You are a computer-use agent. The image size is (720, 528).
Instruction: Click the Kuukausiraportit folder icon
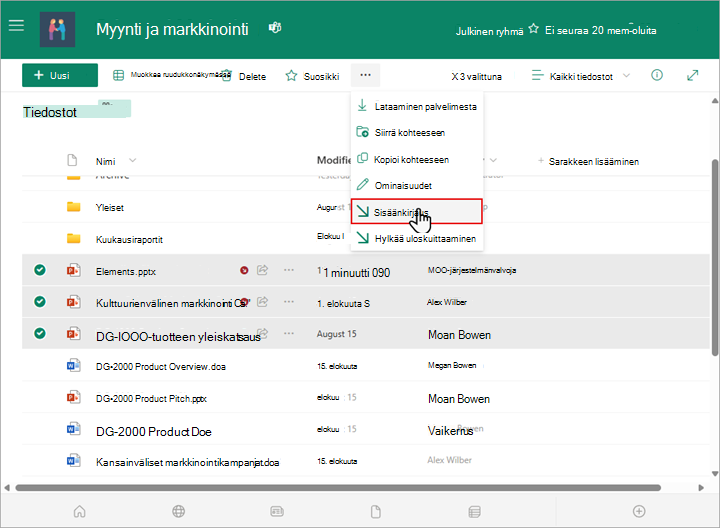73,238
